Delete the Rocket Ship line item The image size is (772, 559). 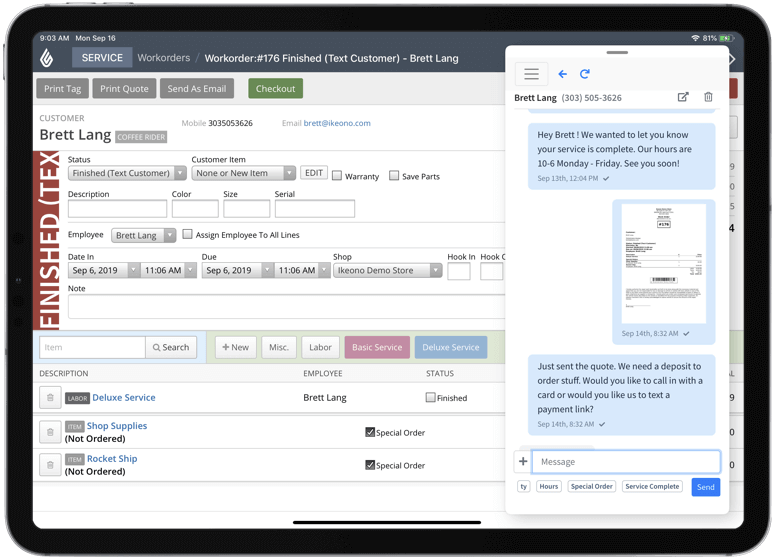[50, 464]
